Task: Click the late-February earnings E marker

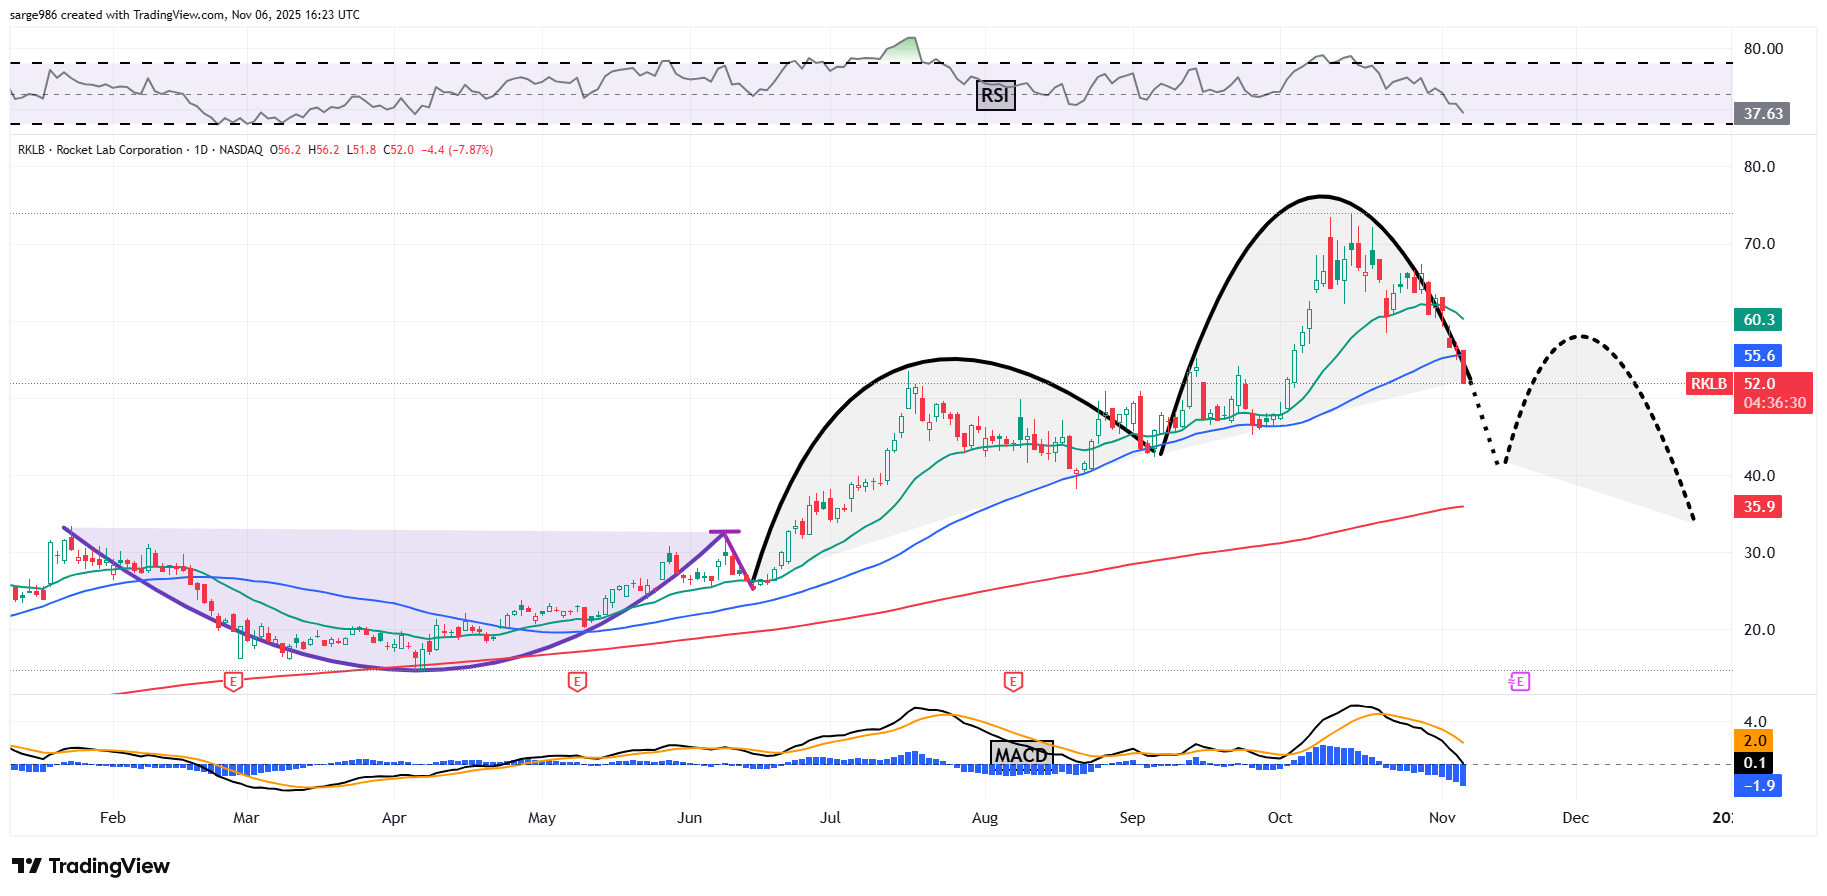Action: coord(233,682)
